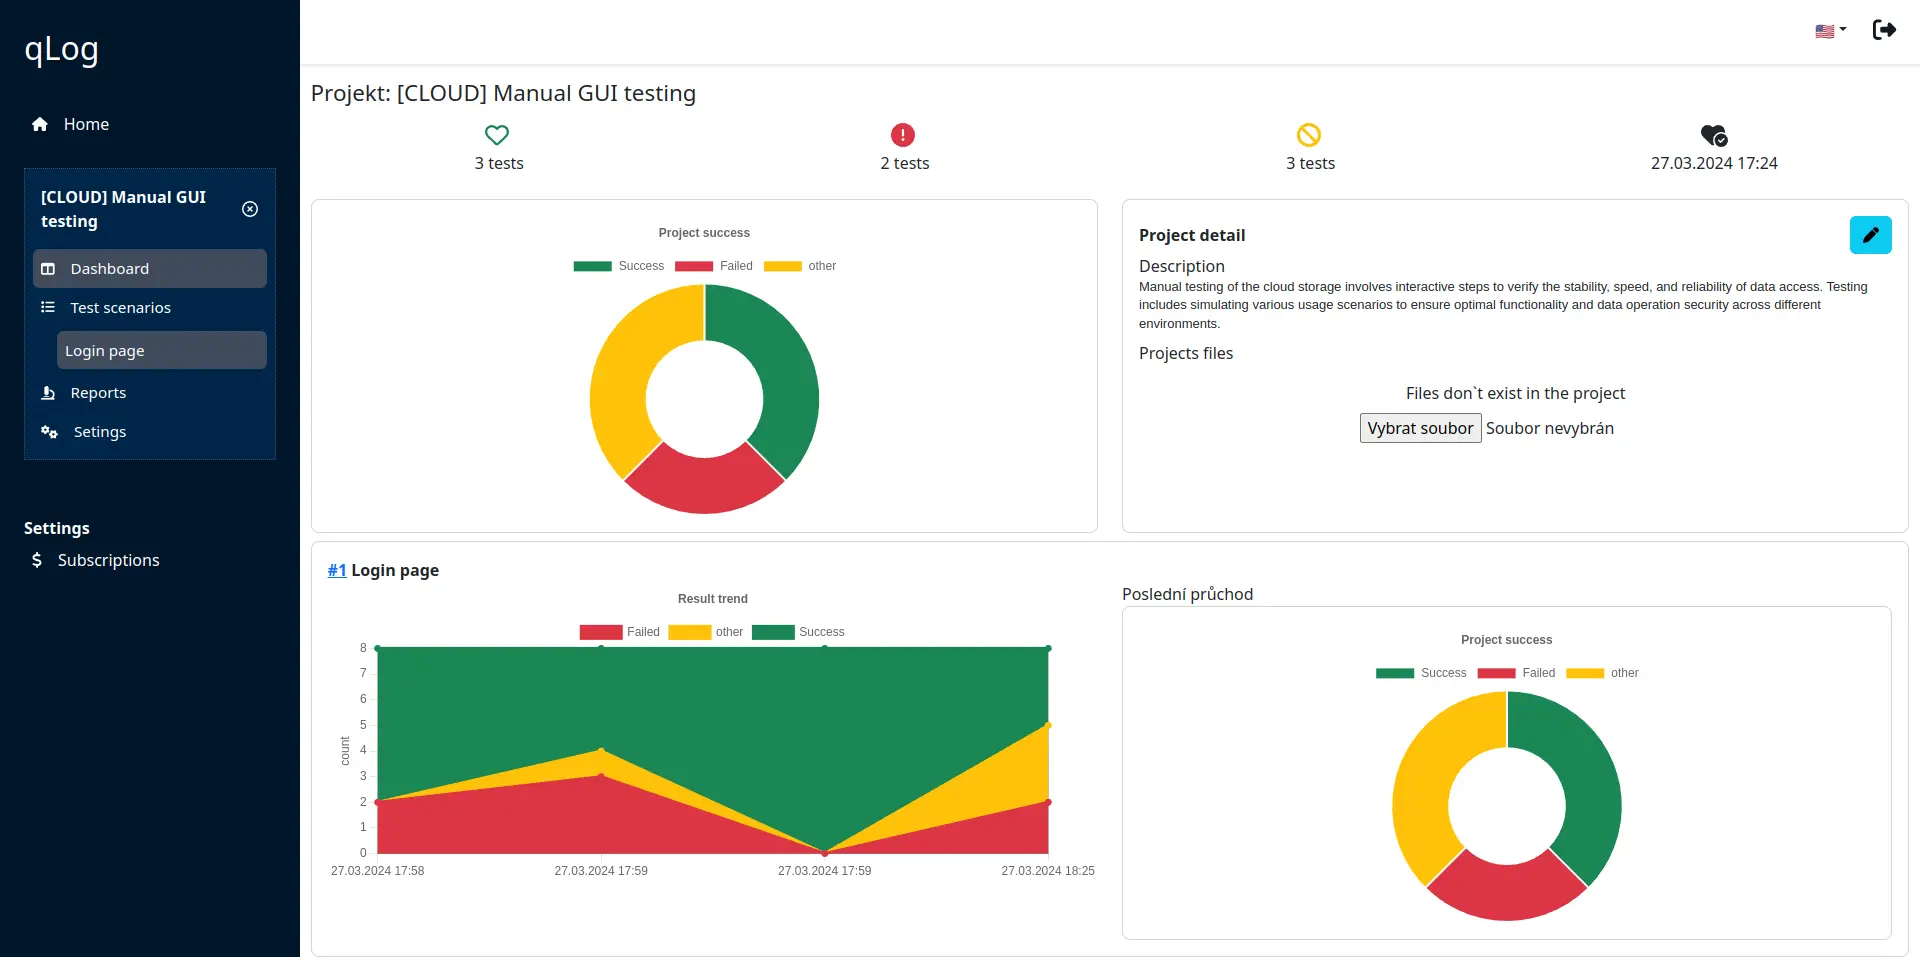
Task: Open the #1 scenario link
Action: pos(337,570)
